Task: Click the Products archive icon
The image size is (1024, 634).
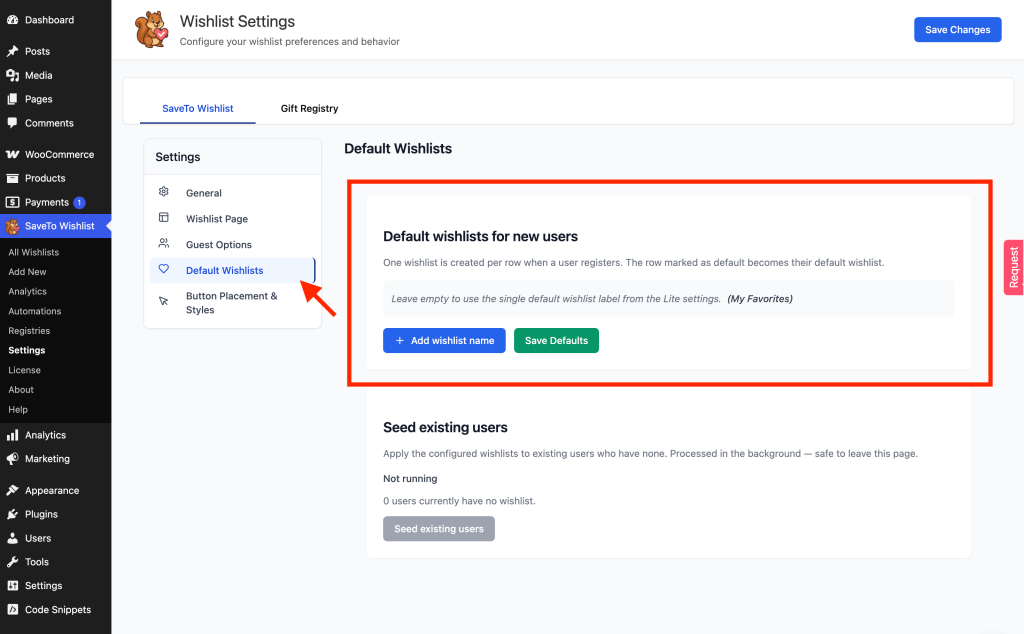Action: (12, 178)
